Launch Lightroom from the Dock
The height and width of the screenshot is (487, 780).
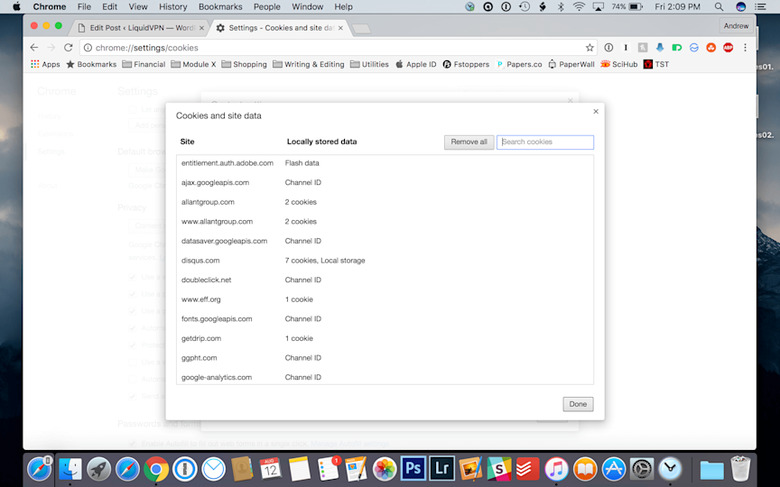(x=442, y=469)
